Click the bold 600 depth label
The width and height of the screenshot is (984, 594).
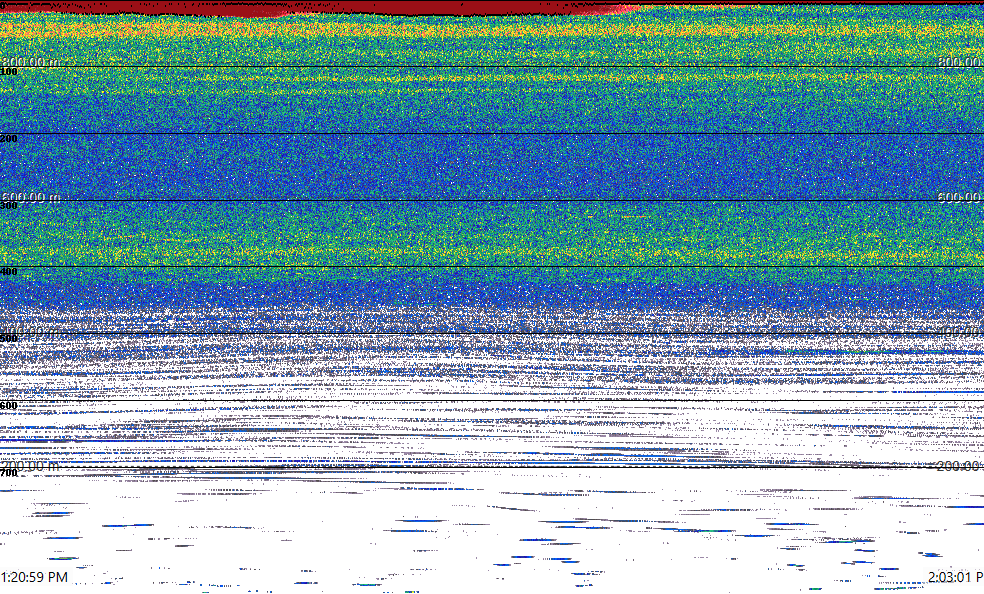click(9, 406)
